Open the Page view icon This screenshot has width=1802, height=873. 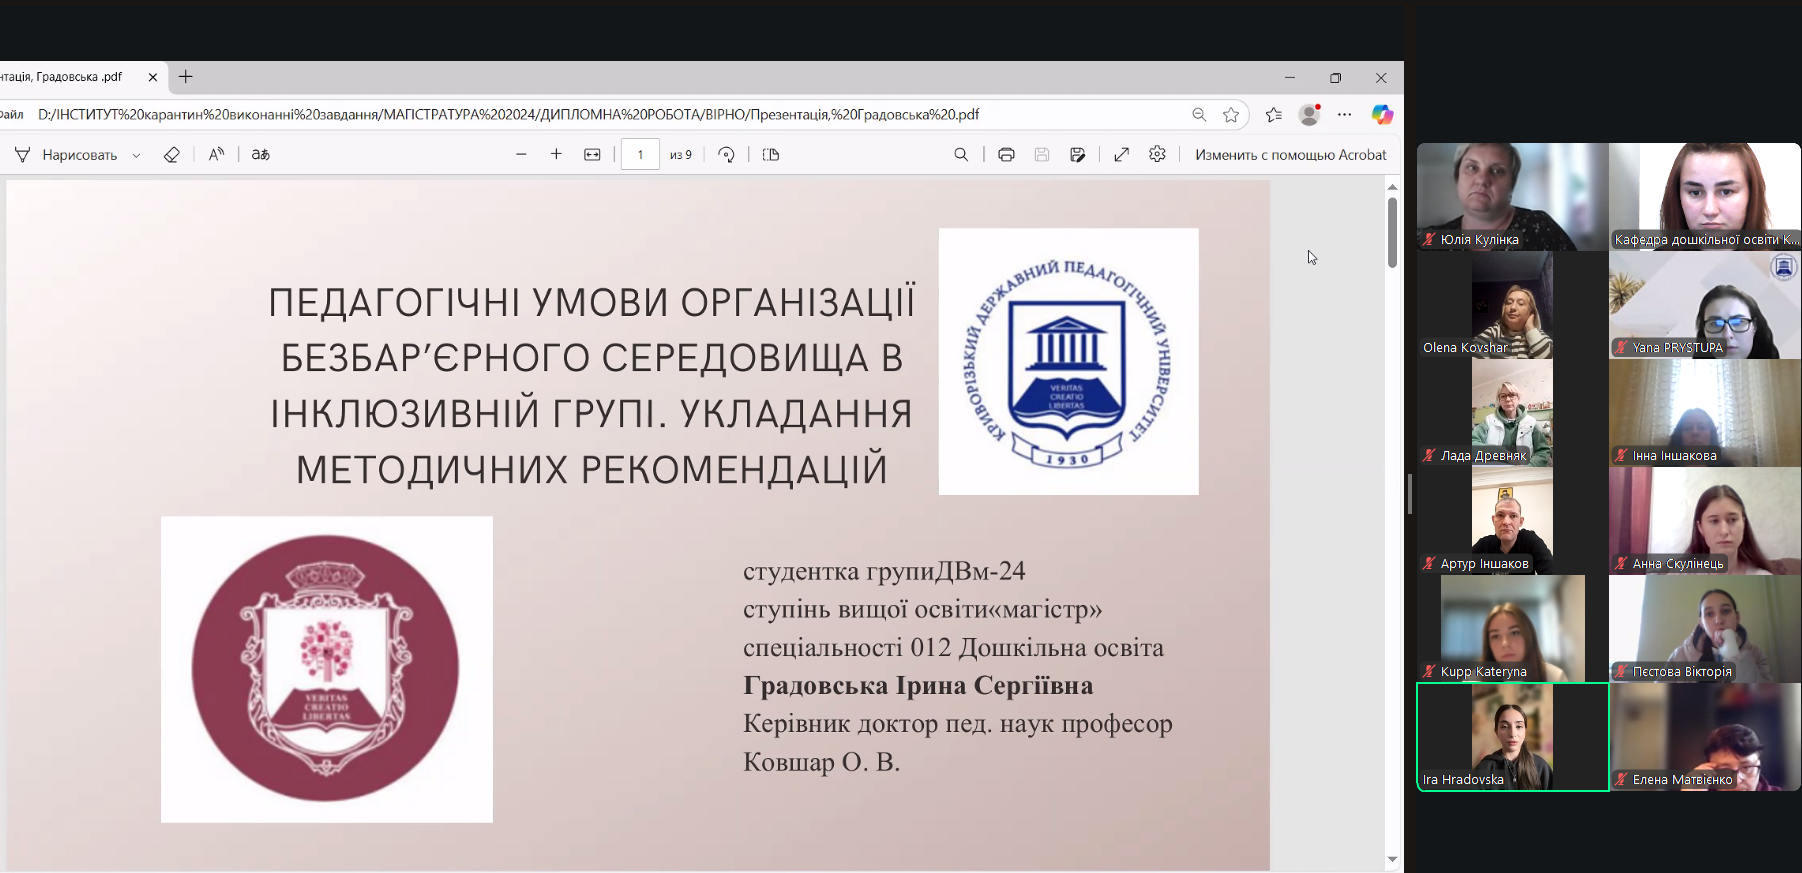tap(771, 155)
